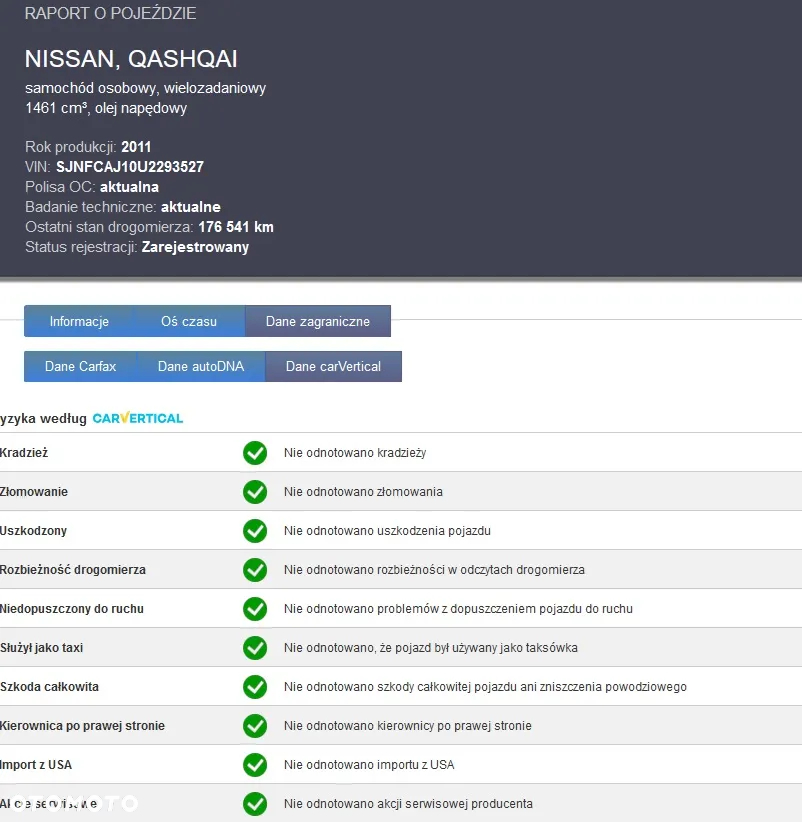Click green checkmark in Uszkodzony row
This screenshot has height=822, width=802.
(255, 531)
